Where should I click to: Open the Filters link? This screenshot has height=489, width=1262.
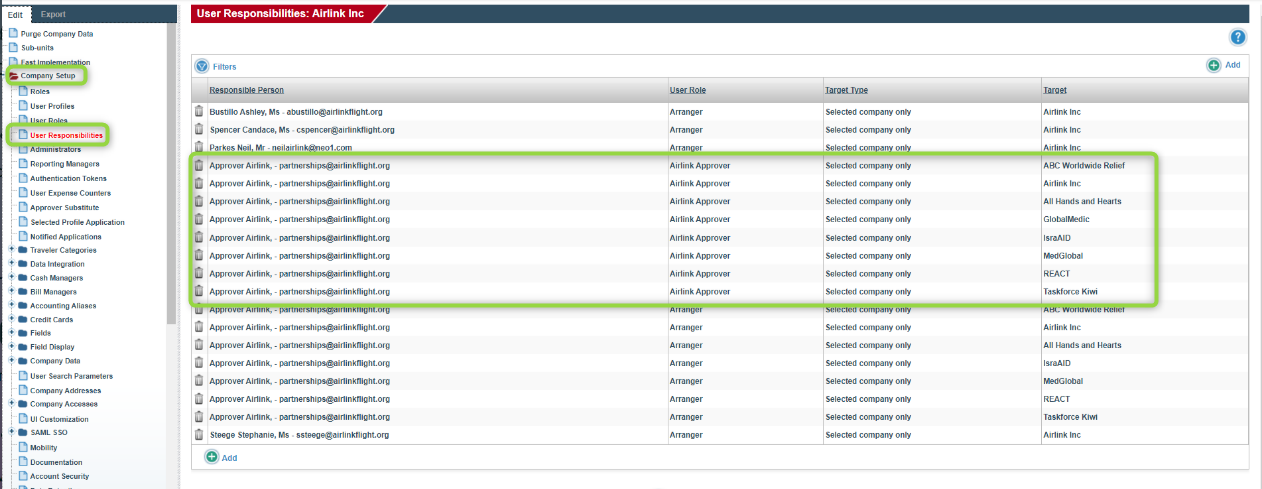[x=224, y=66]
